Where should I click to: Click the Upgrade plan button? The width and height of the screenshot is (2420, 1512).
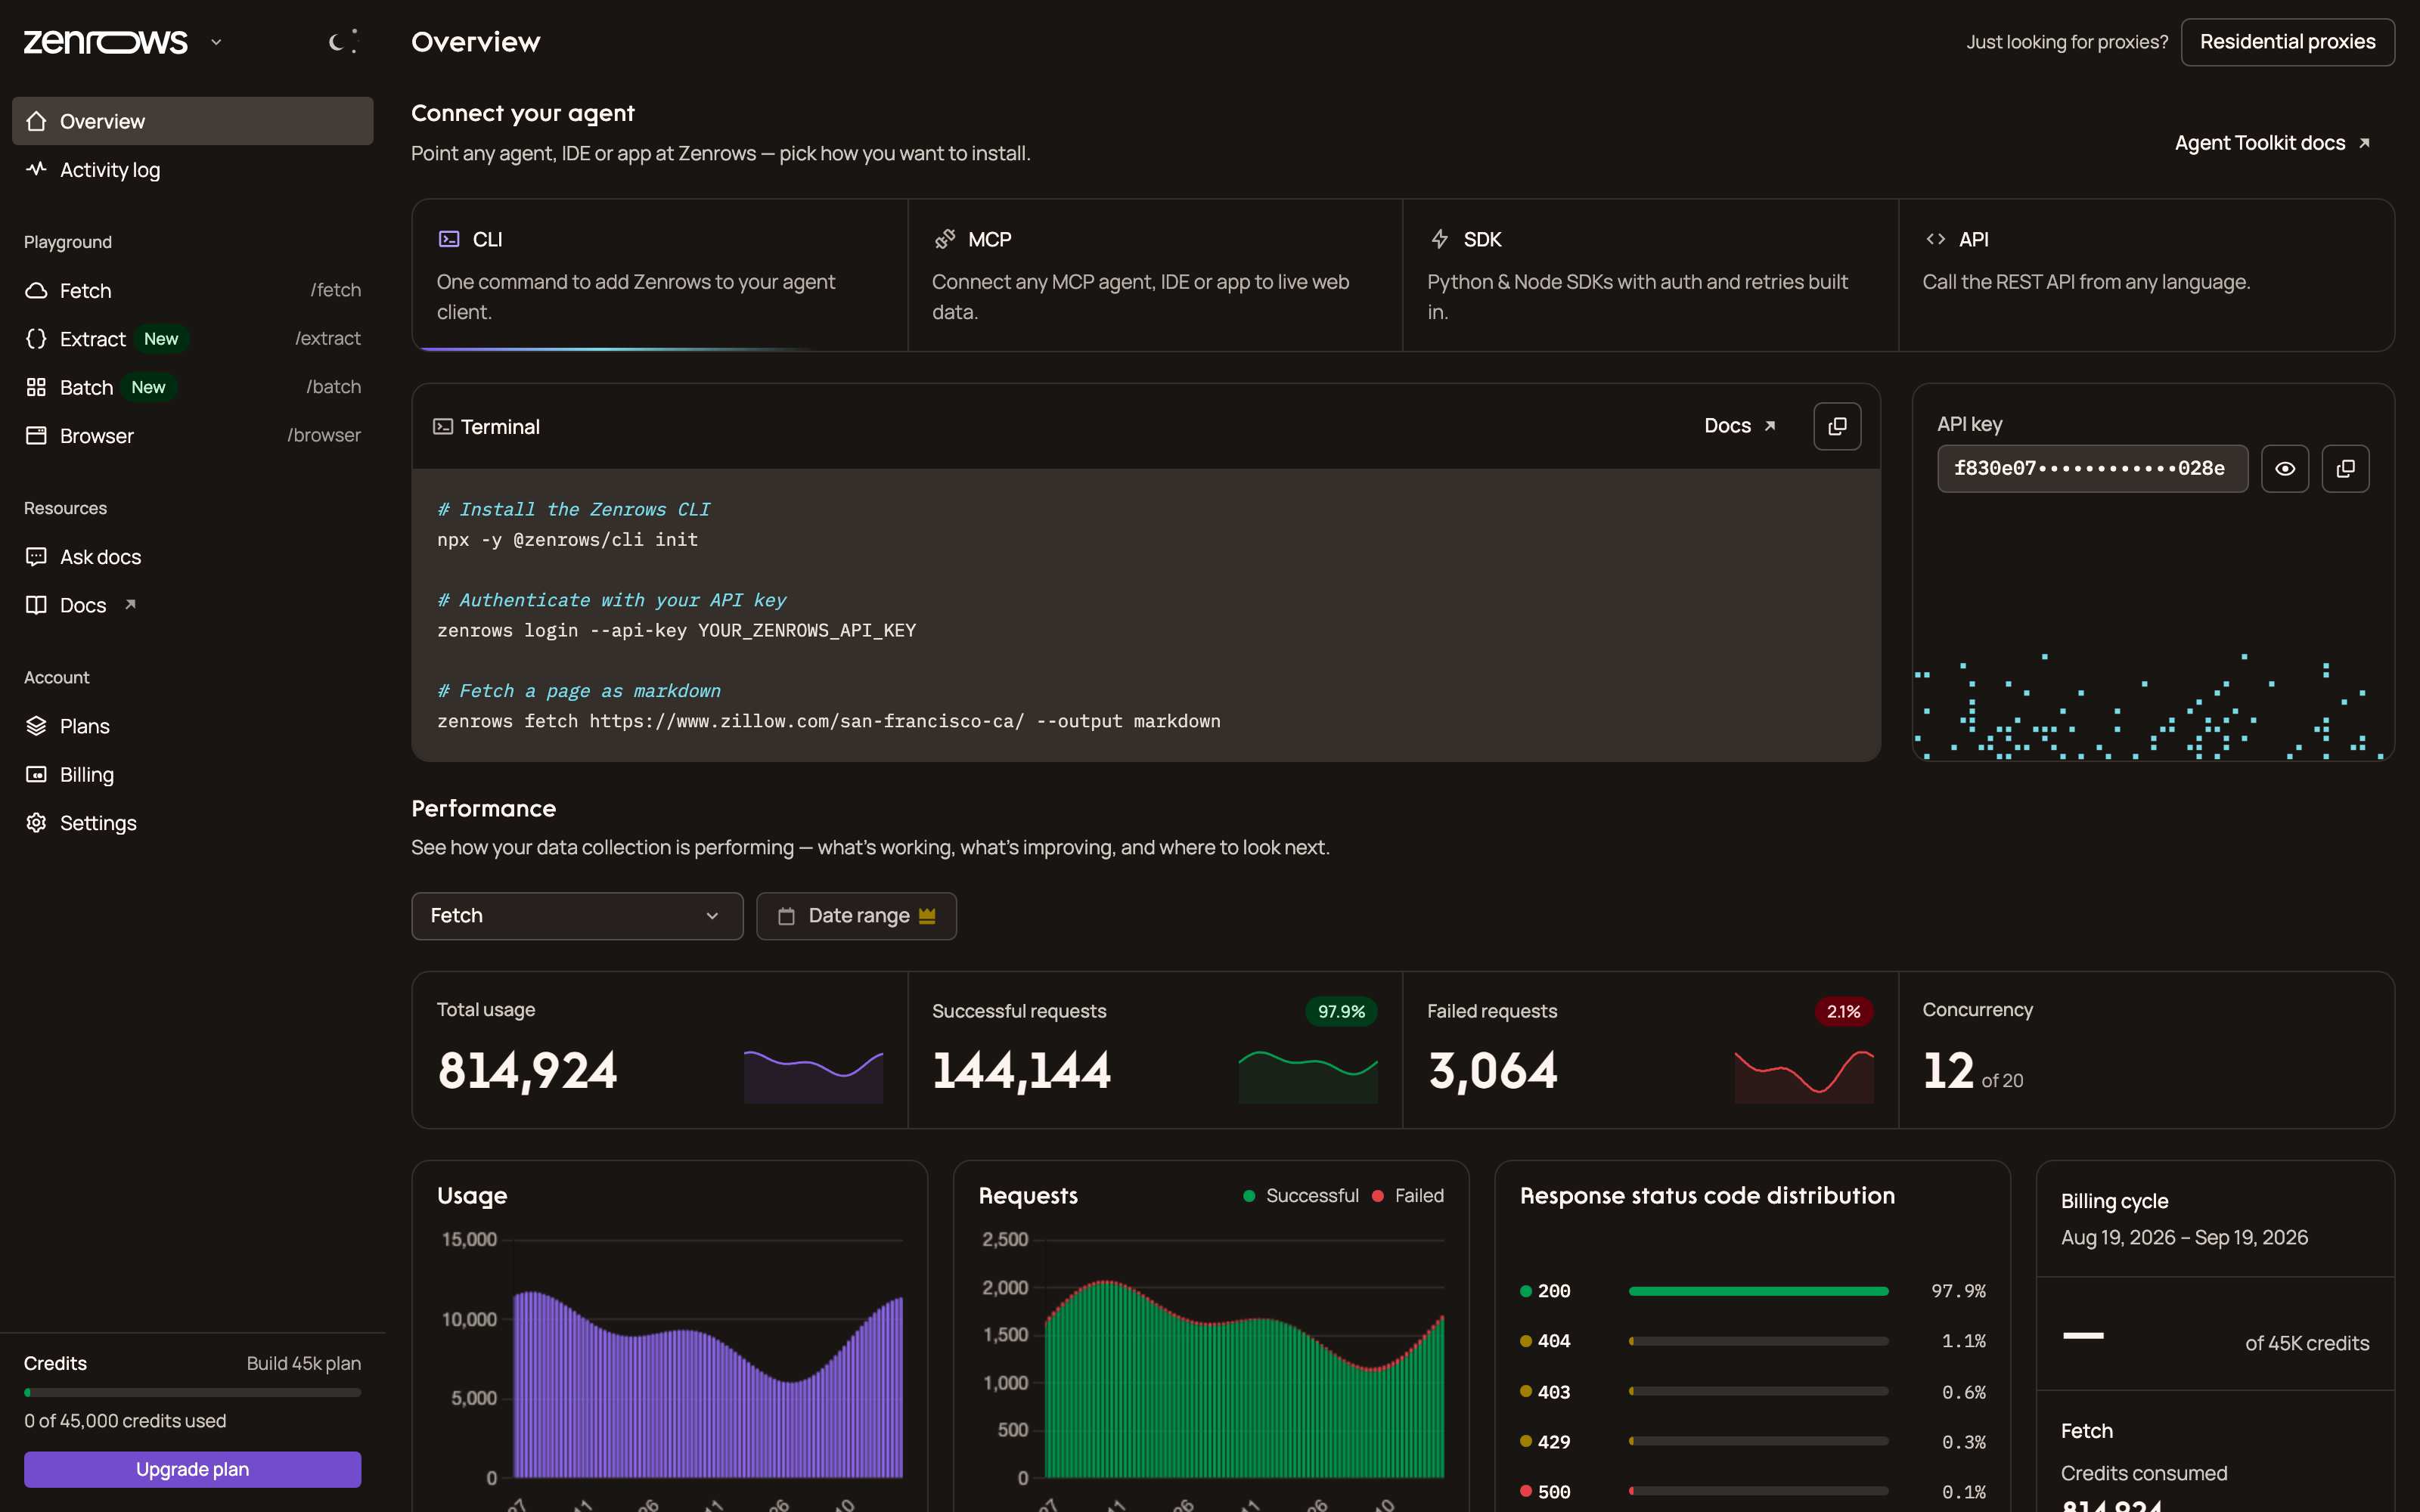[x=193, y=1469]
